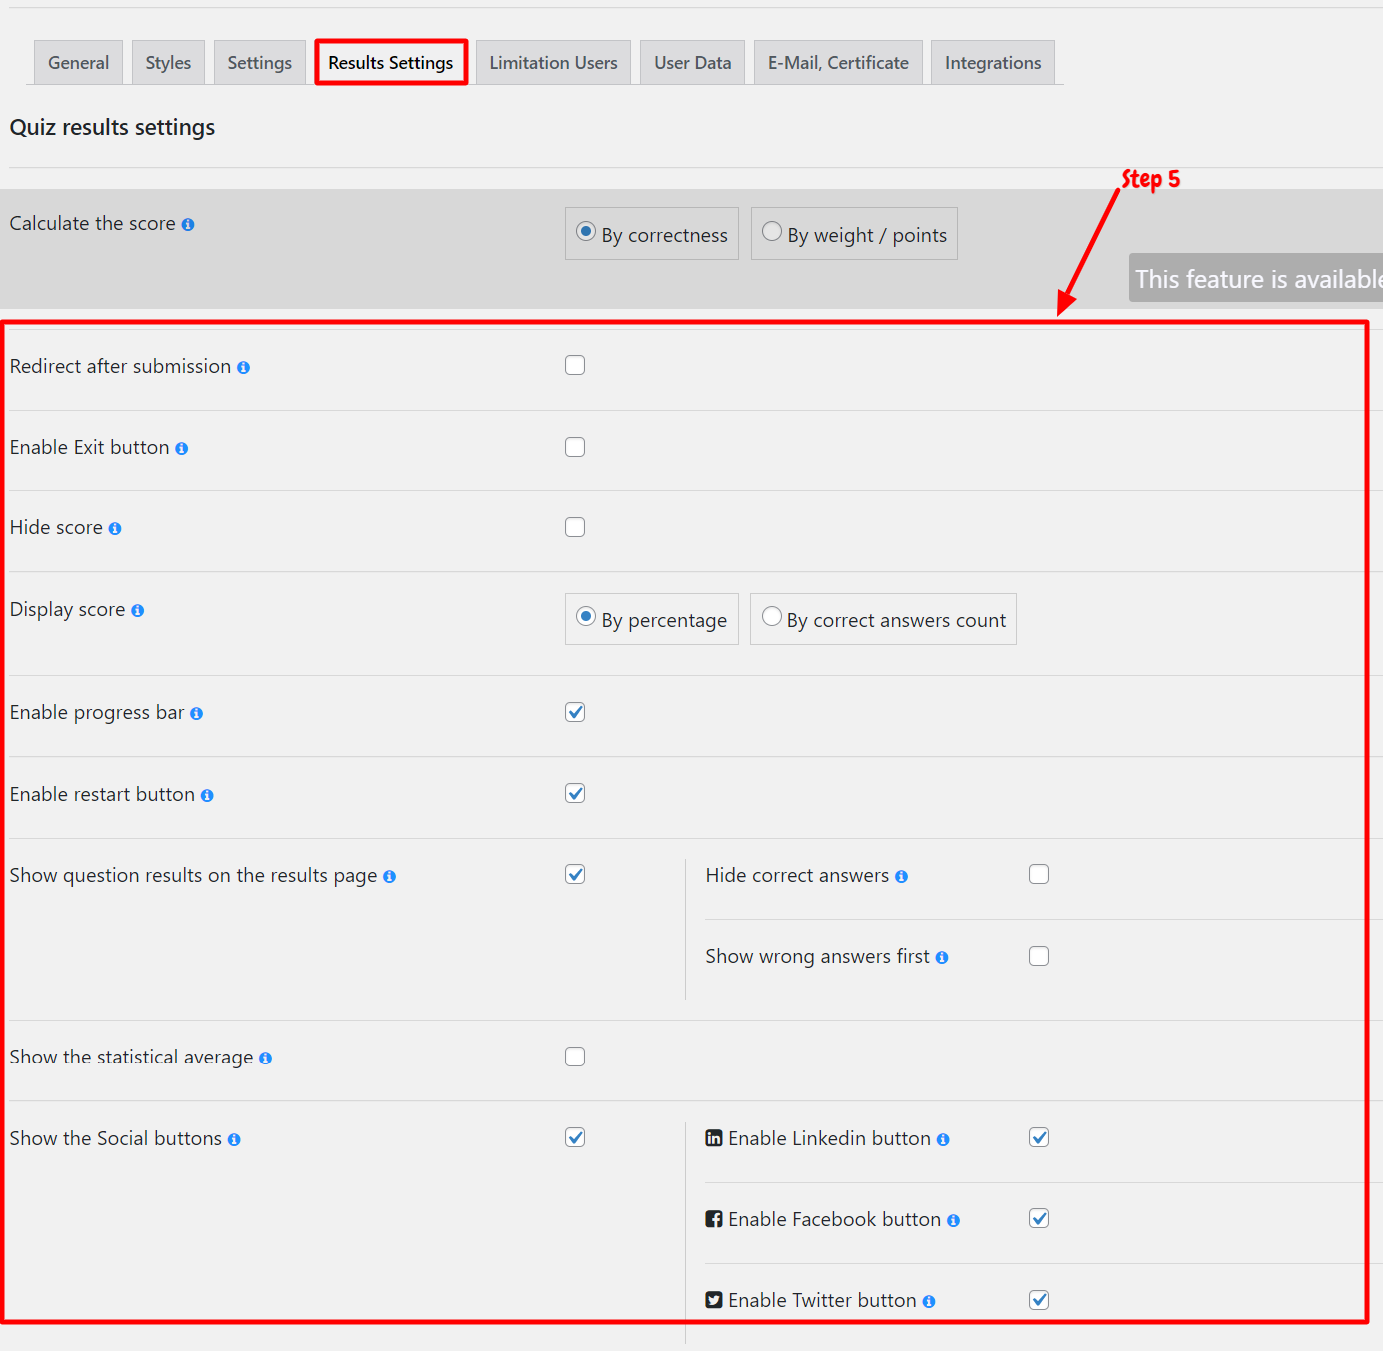Check the Redirect after submission checkbox
The height and width of the screenshot is (1351, 1383).
click(575, 365)
